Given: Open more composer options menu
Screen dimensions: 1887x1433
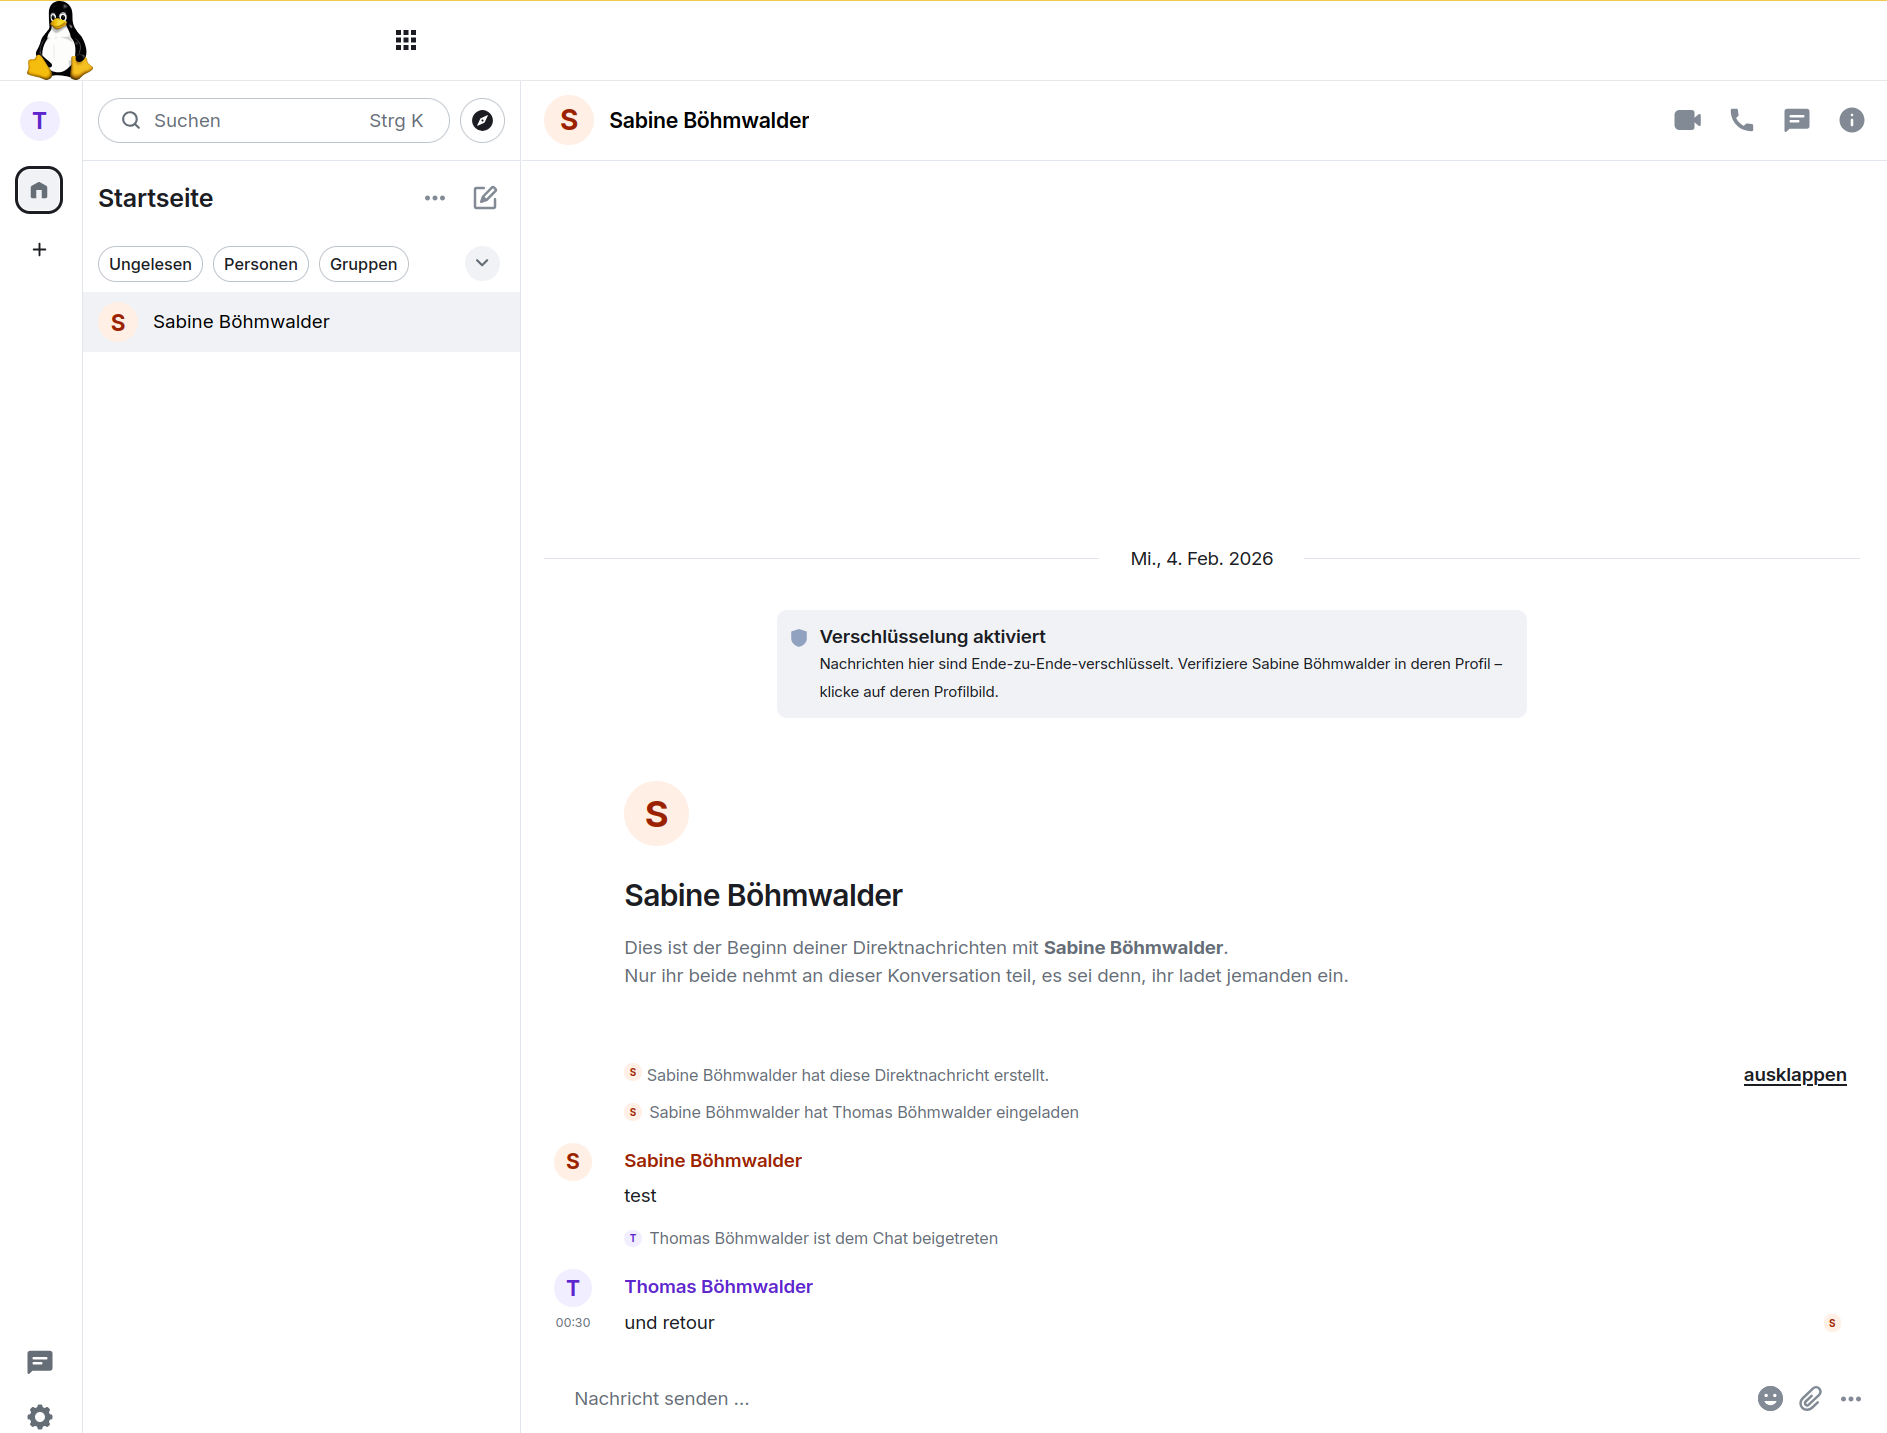Looking at the screenshot, I should click(1850, 1398).
